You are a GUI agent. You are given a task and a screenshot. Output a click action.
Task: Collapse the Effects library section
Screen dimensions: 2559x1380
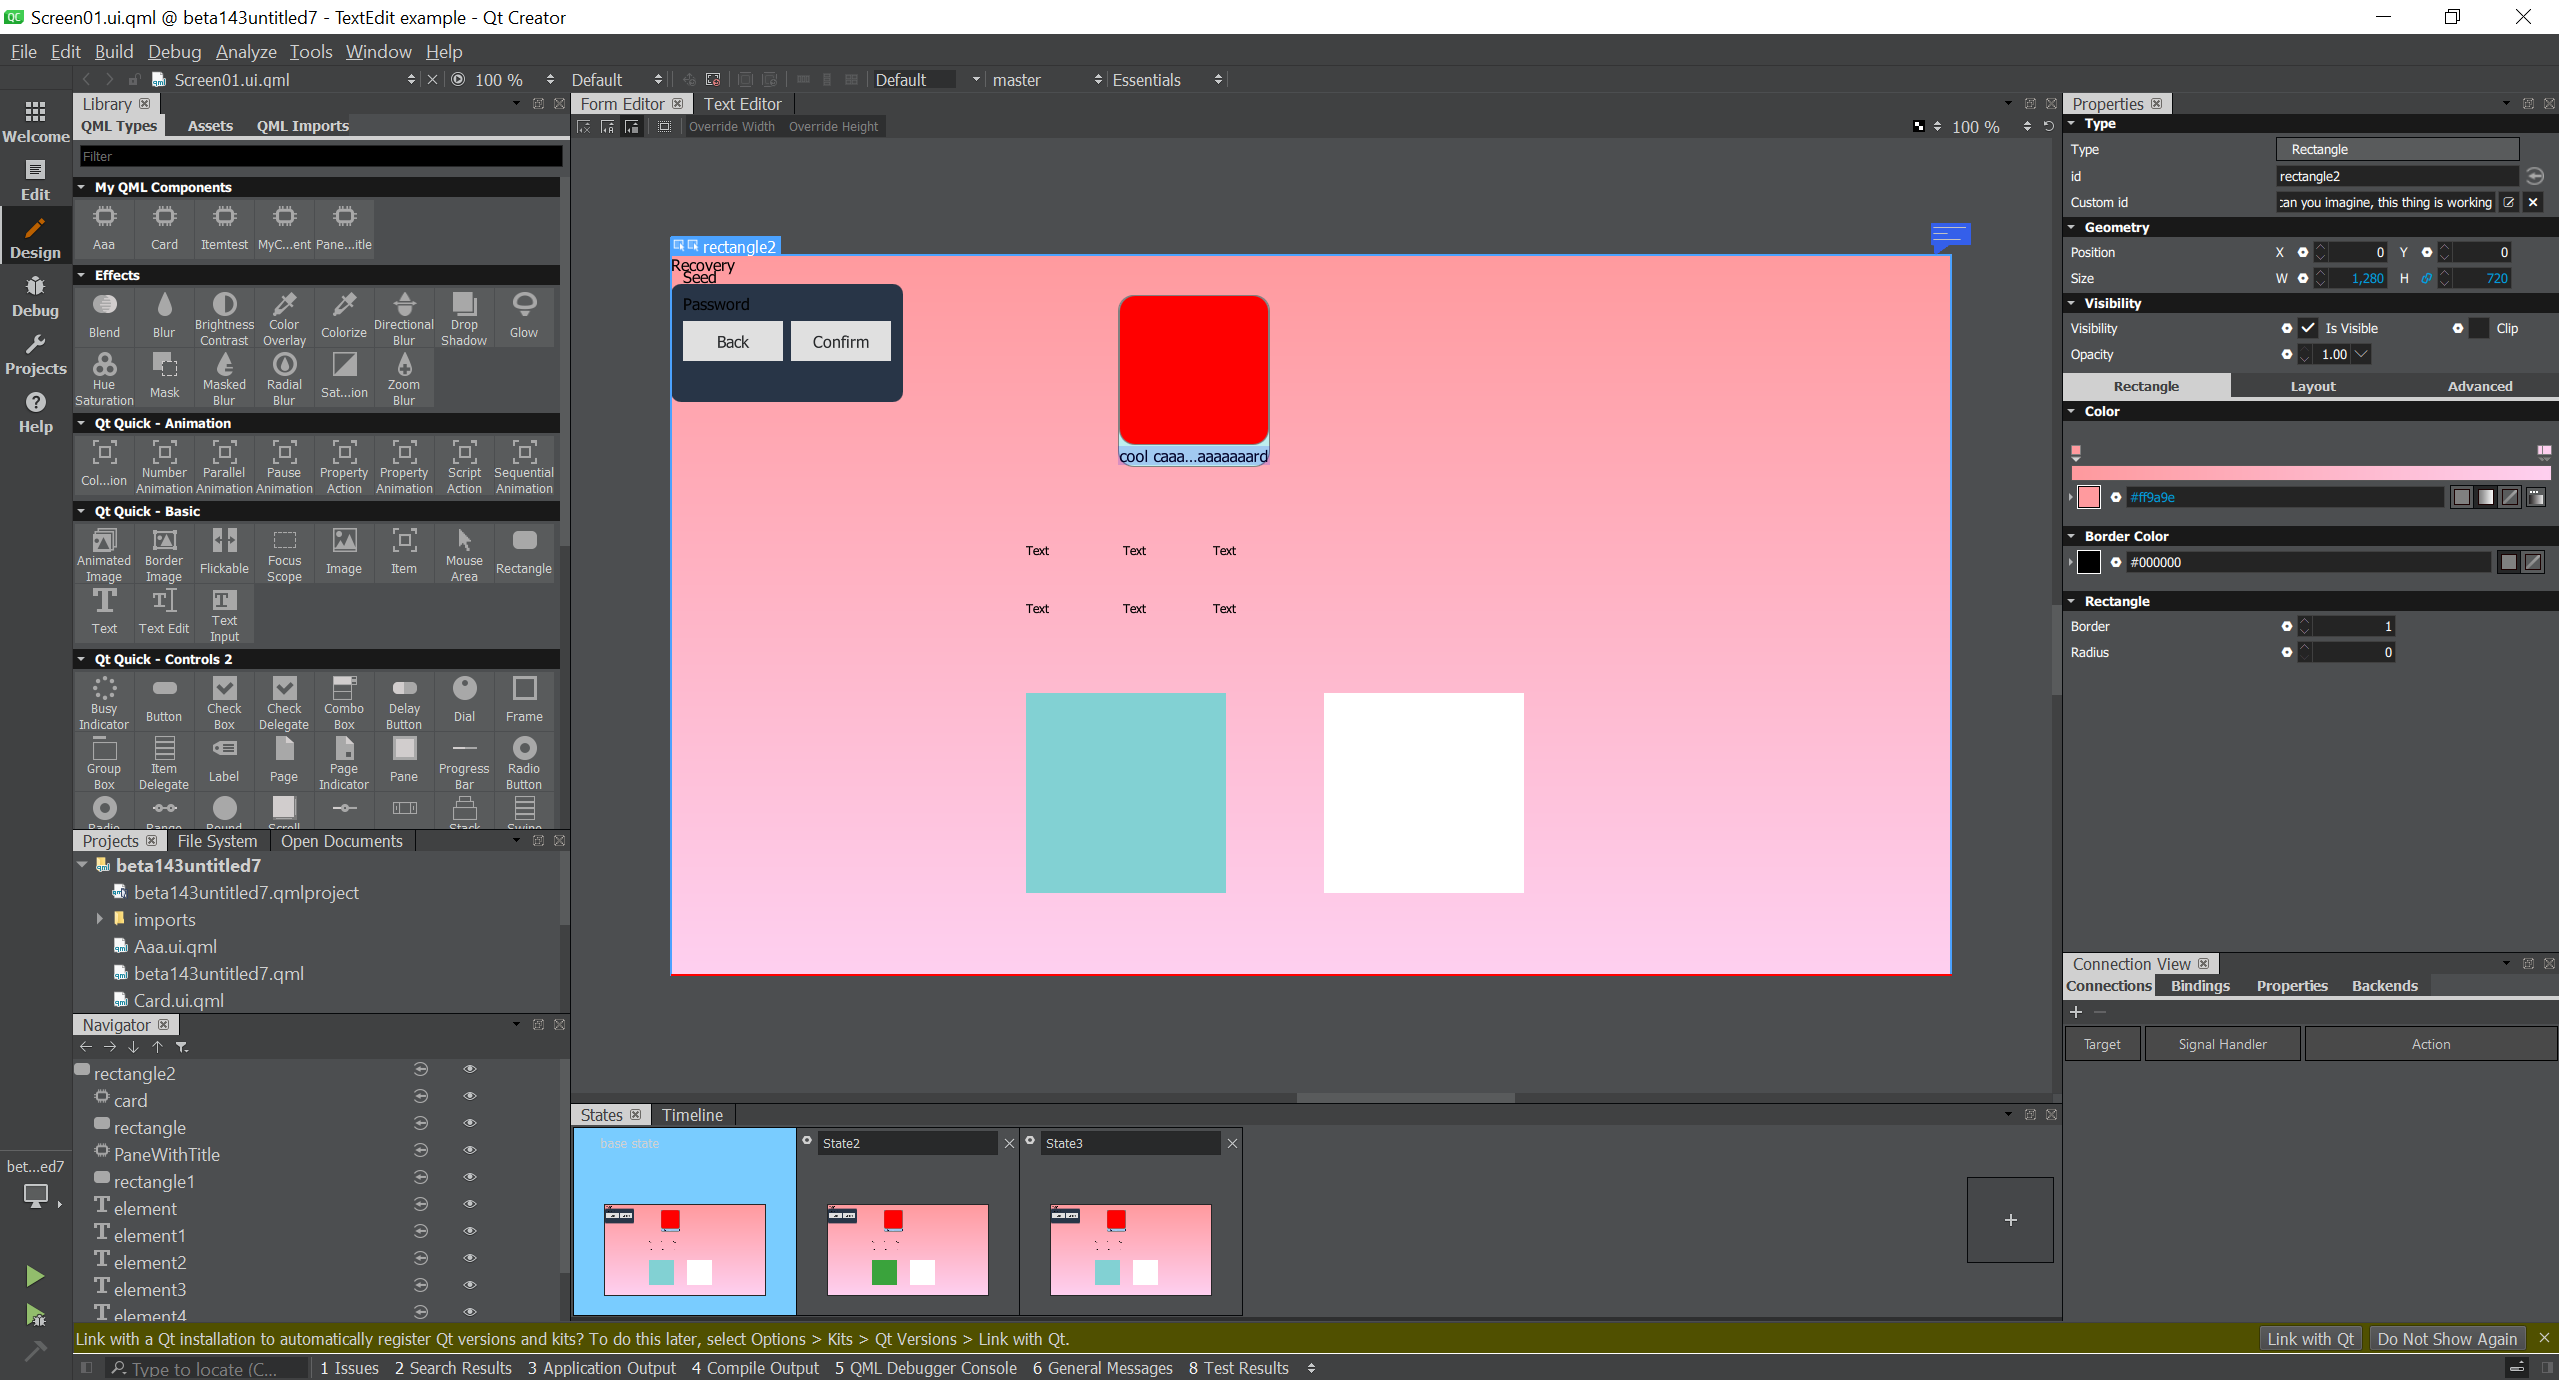(x=82, y=275)
